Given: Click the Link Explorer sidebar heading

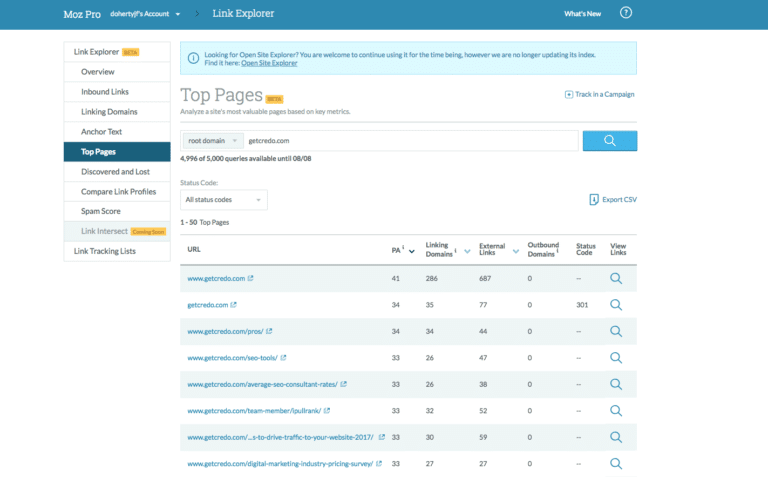Looking at the screenshot, I should coord(117,51).
